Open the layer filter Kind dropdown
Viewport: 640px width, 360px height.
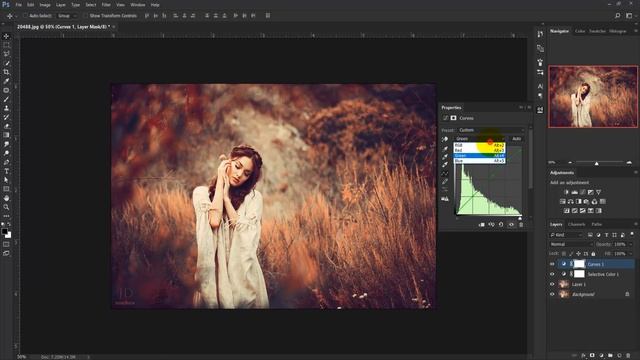point(566,235)
